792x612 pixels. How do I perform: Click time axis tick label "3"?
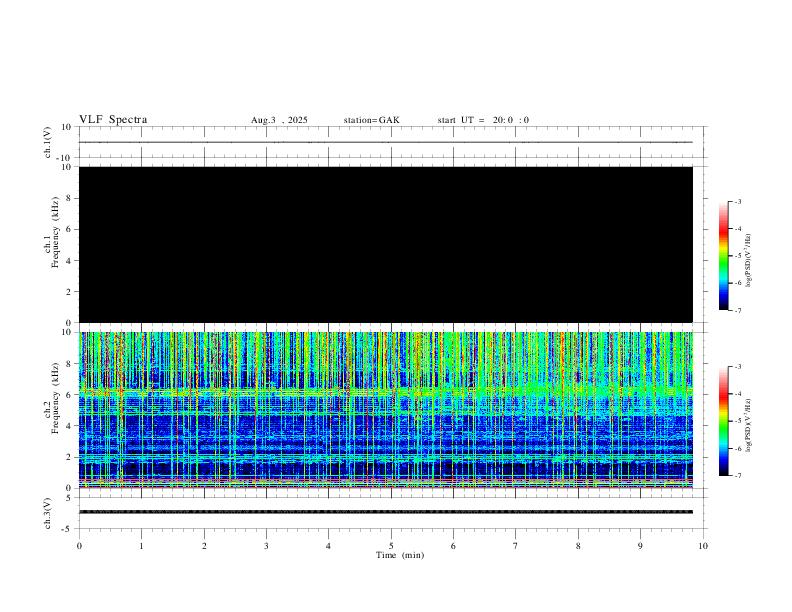point(266,546)
